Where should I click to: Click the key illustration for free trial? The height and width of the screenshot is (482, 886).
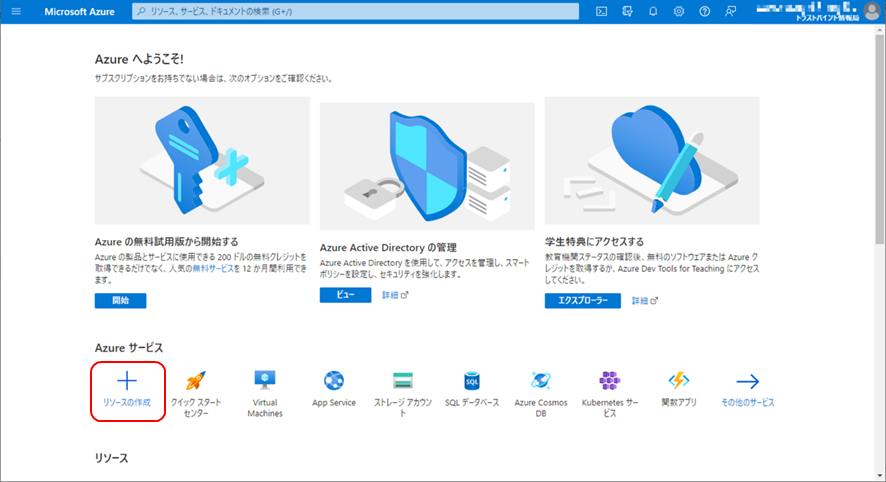pyautogui.click(x=202, y=160)
